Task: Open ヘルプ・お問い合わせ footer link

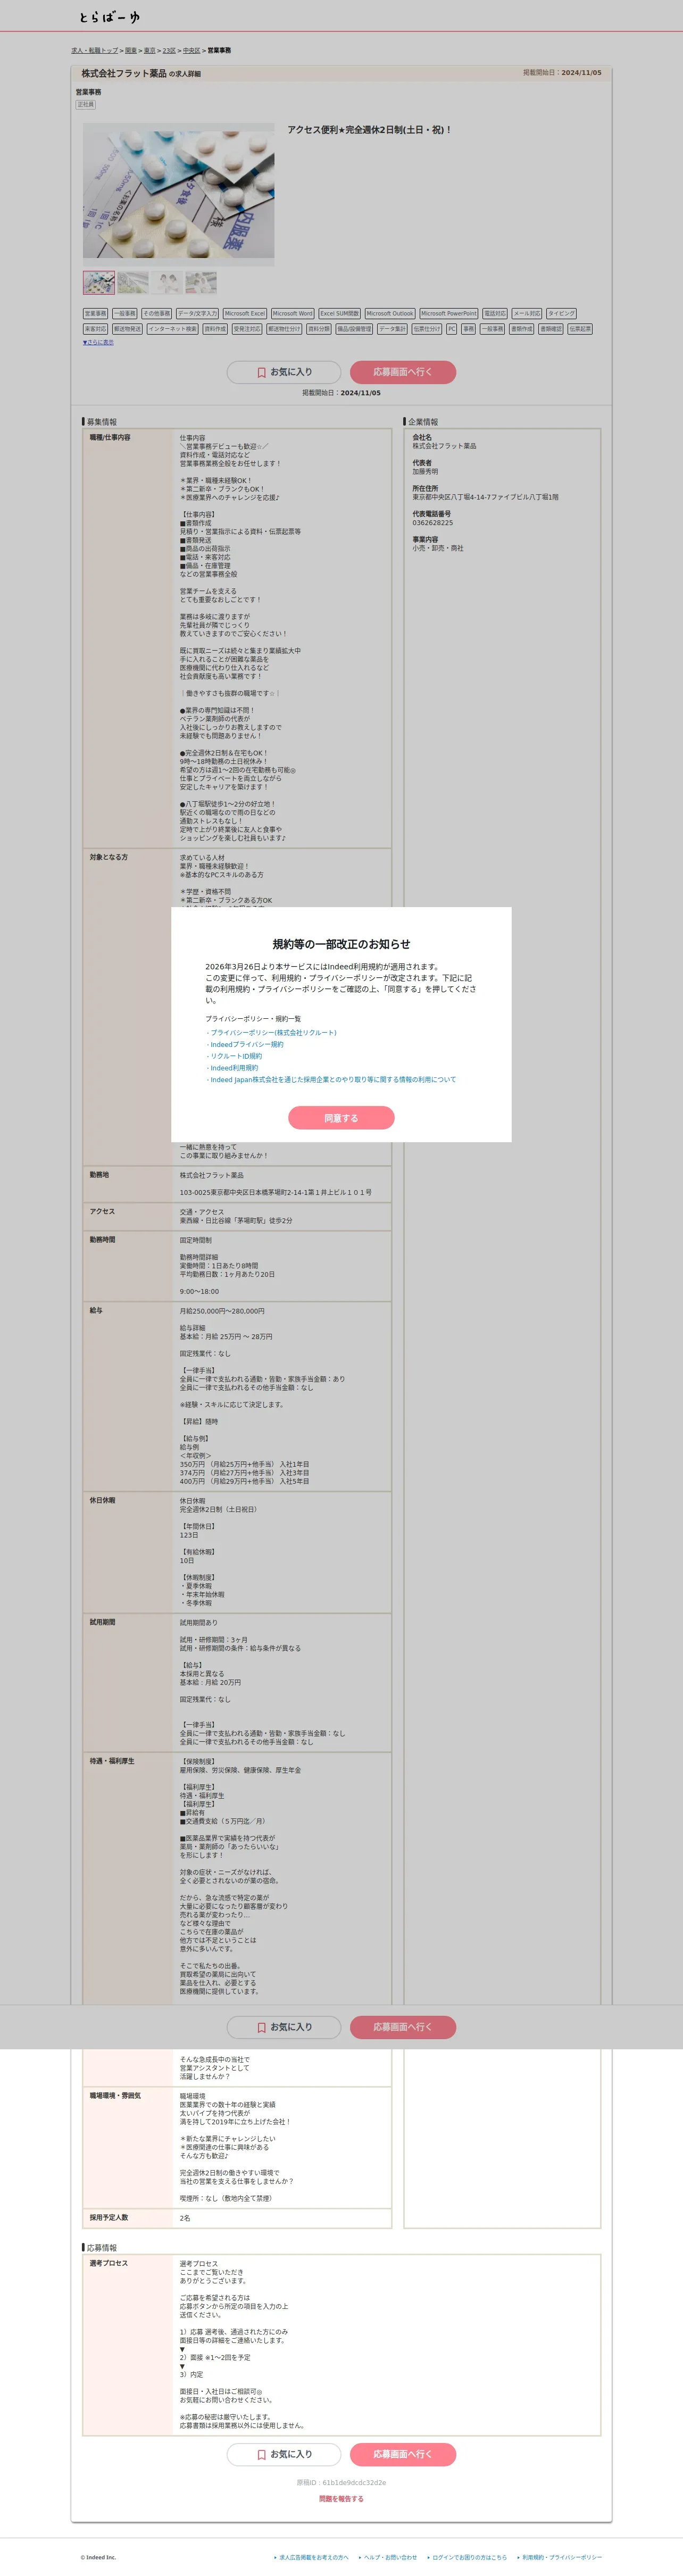Action: 390,2557
